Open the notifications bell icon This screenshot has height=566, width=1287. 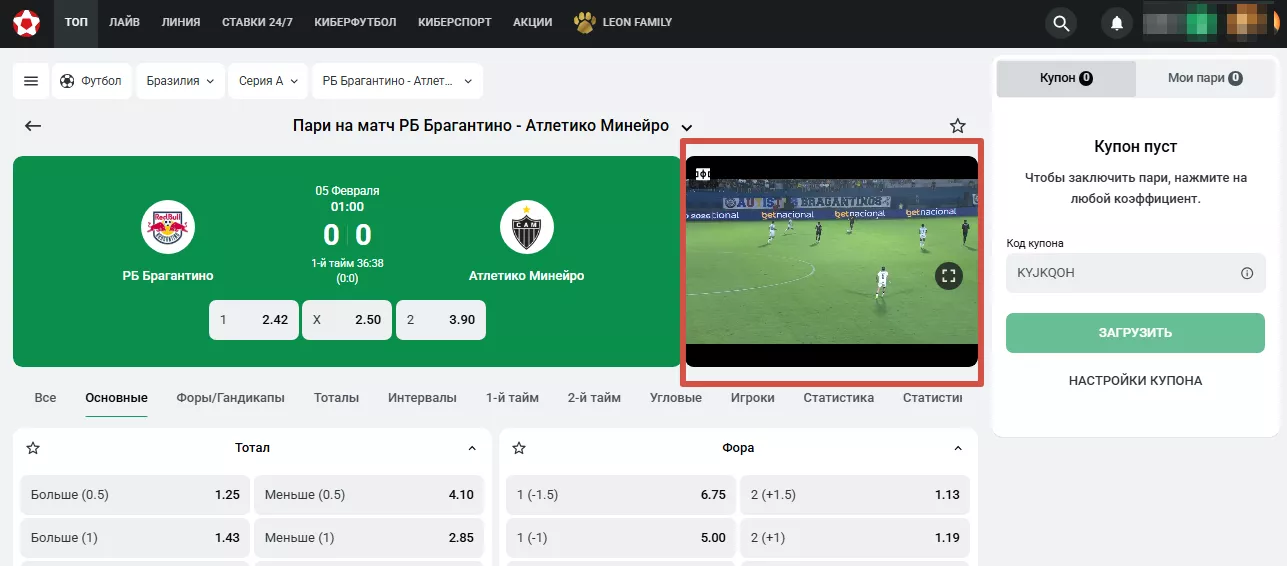[x=1117, y=23]
